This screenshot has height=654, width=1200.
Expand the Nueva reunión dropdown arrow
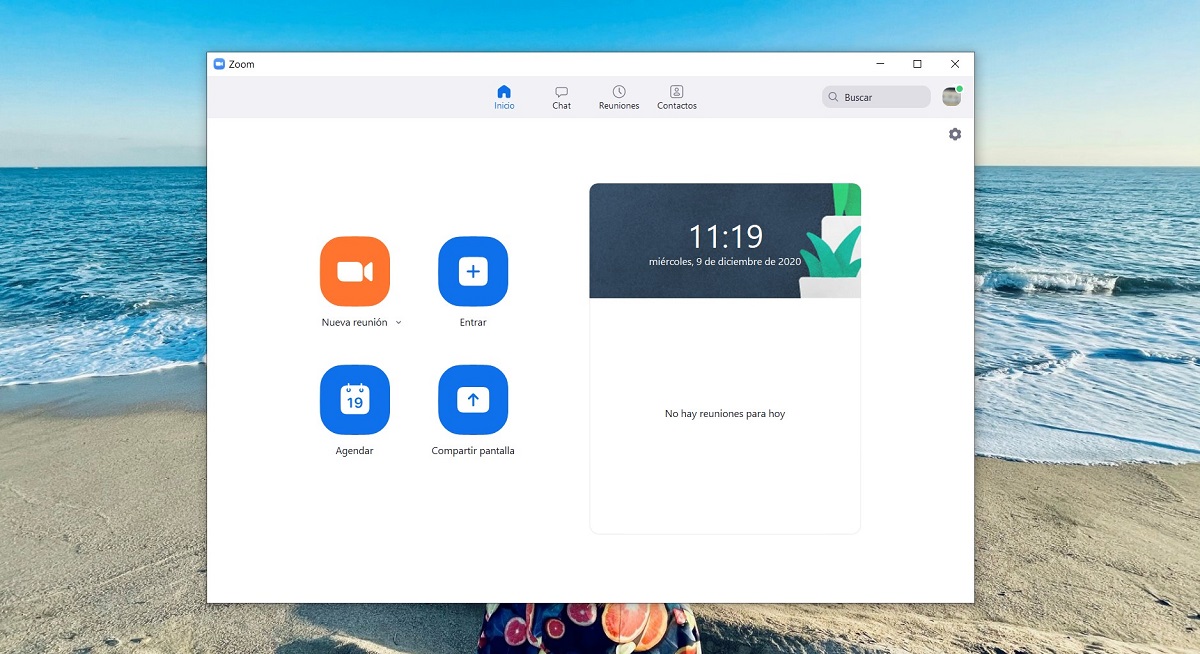(399, 323)
